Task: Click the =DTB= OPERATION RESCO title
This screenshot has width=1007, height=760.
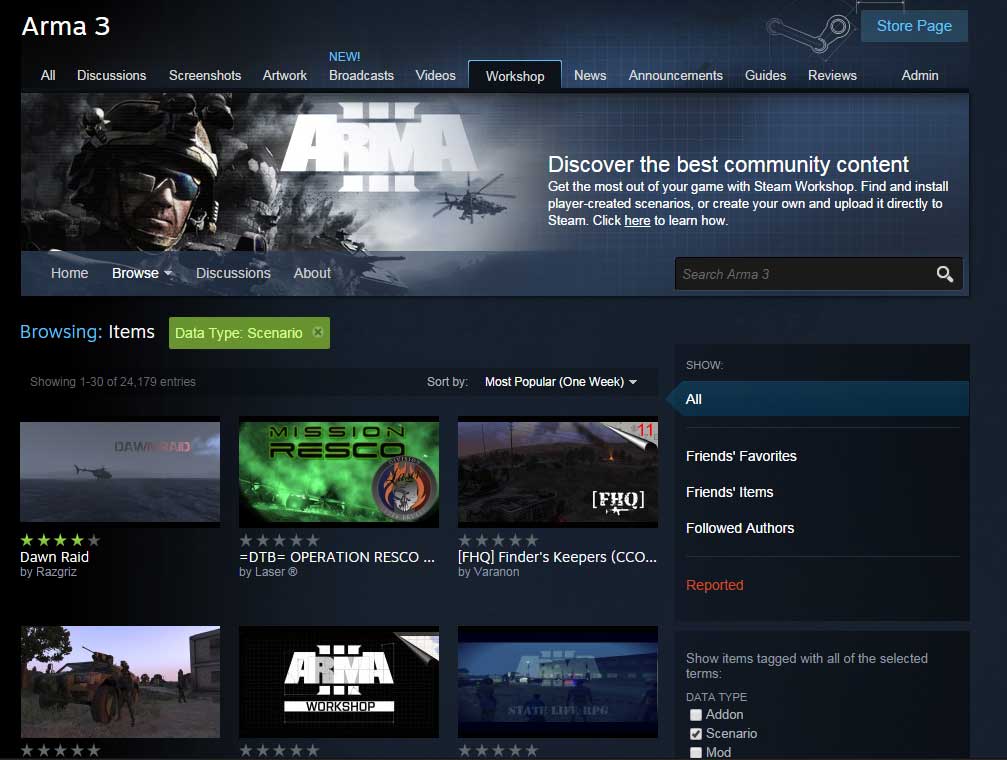Action: (x=337, y=557)
